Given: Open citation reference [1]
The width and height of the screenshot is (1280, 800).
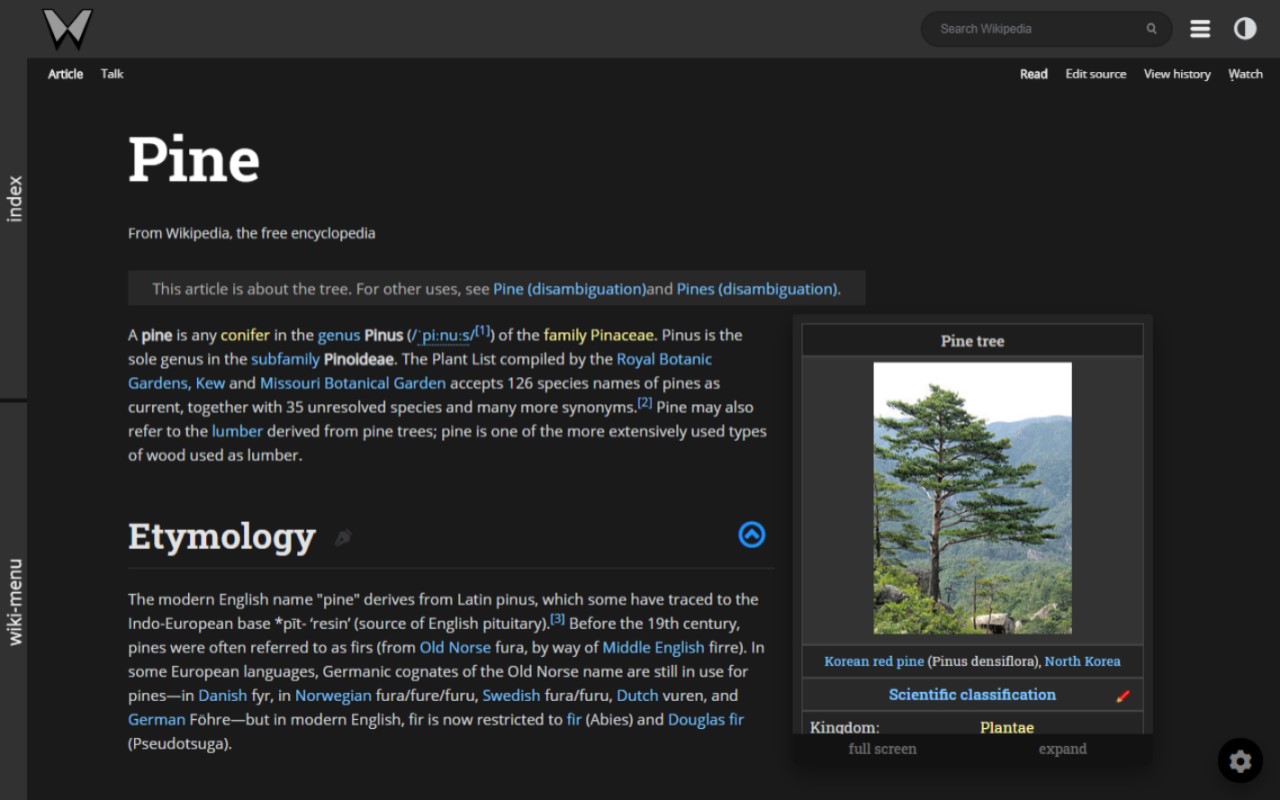Looking at the screenshot, I should click(483, 331).
